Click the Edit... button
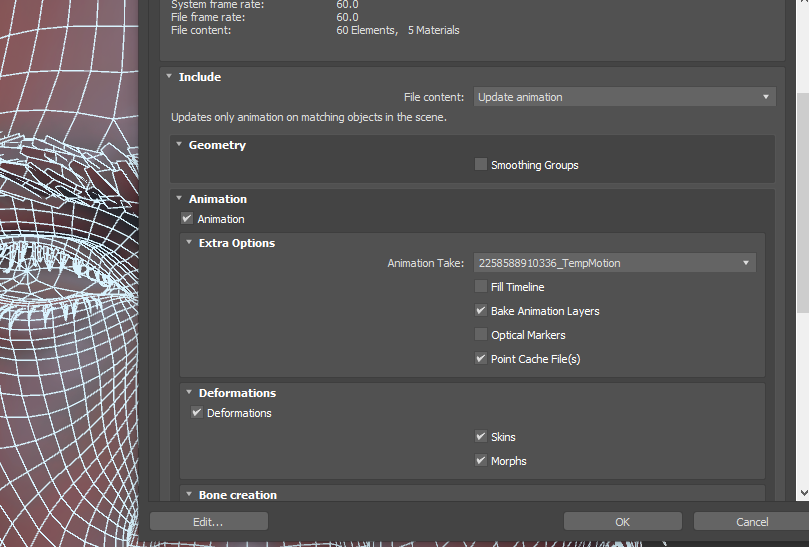809x547 pixels. pyautogui.click(x=209, y=522)
